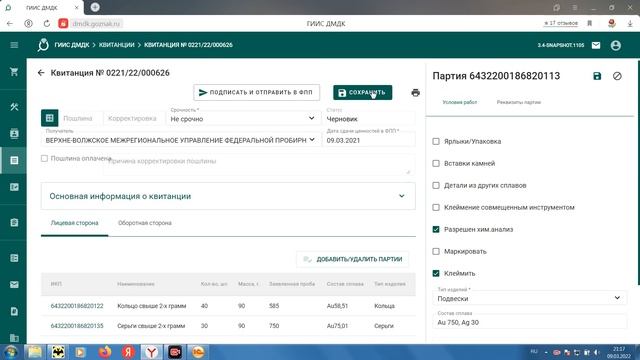This screenshot has height=360, width=640.
Task: Click the green table grid icon button
Action: (x=49, y=118)
